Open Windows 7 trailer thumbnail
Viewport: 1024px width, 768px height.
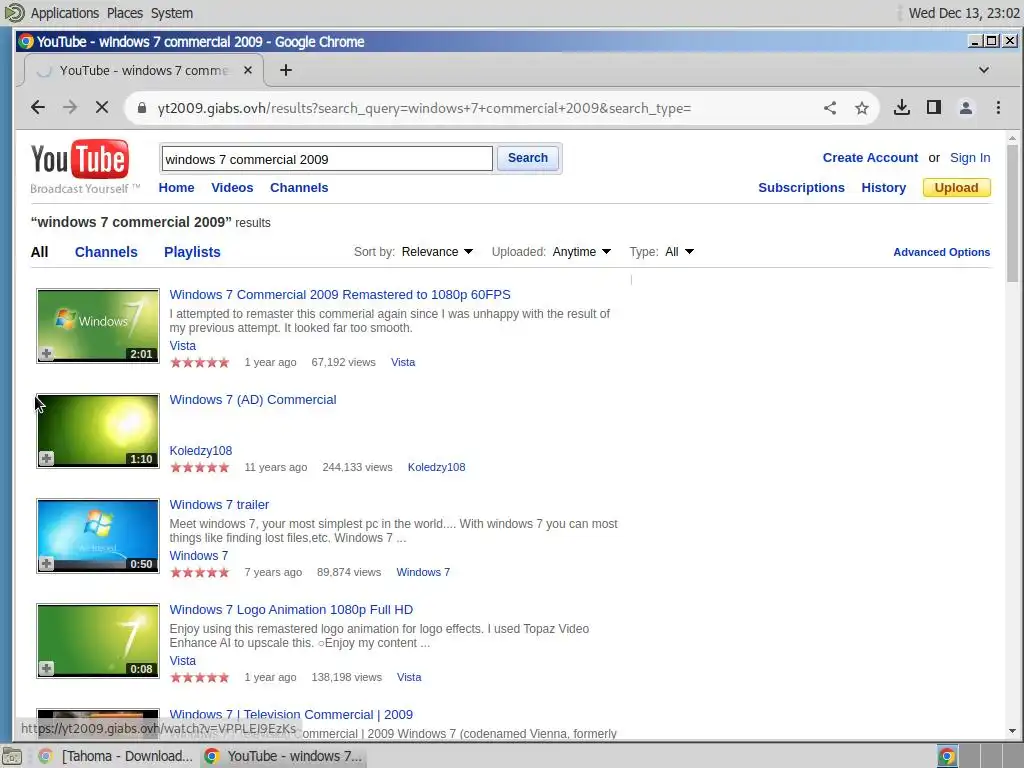[x=98, y=536]
